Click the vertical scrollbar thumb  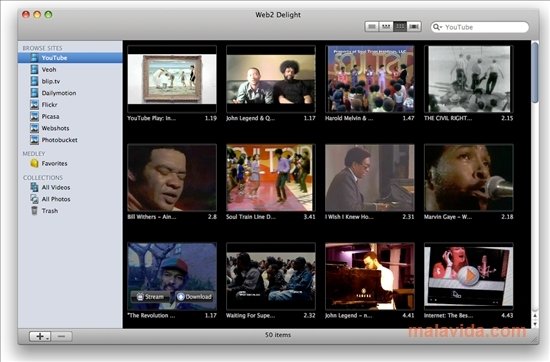coord(535,72)
